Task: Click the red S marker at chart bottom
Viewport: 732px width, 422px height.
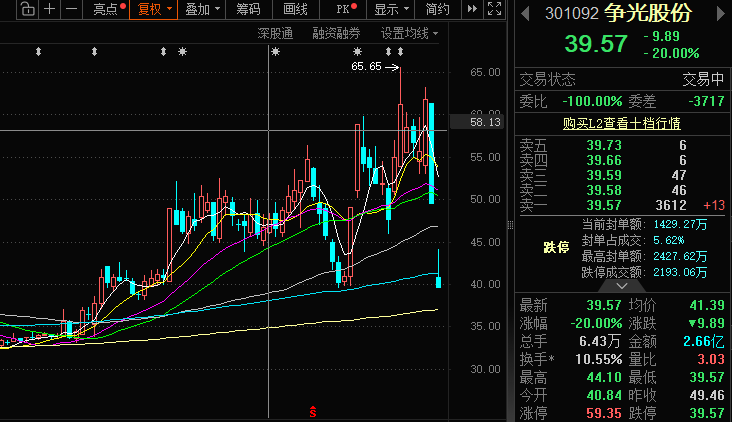Action: coord(313,412)
